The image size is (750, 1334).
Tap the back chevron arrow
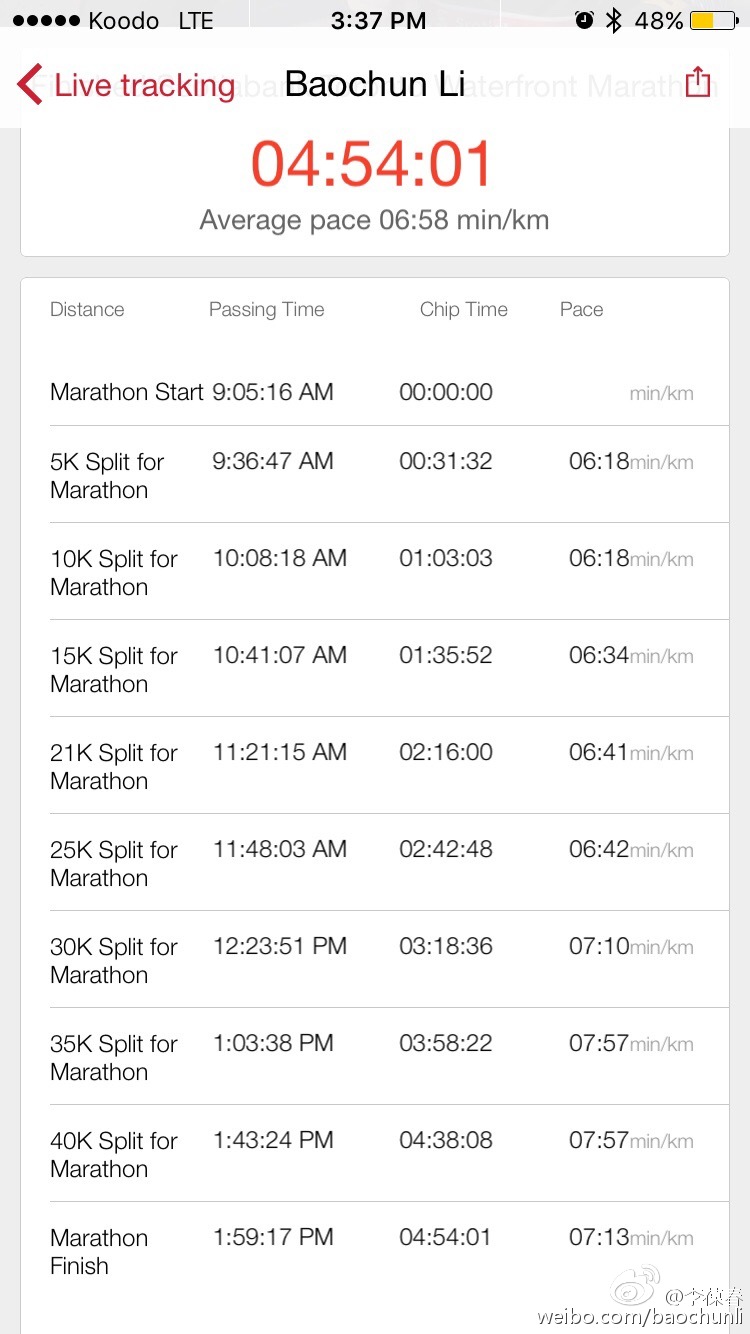[x=30, y=85]
